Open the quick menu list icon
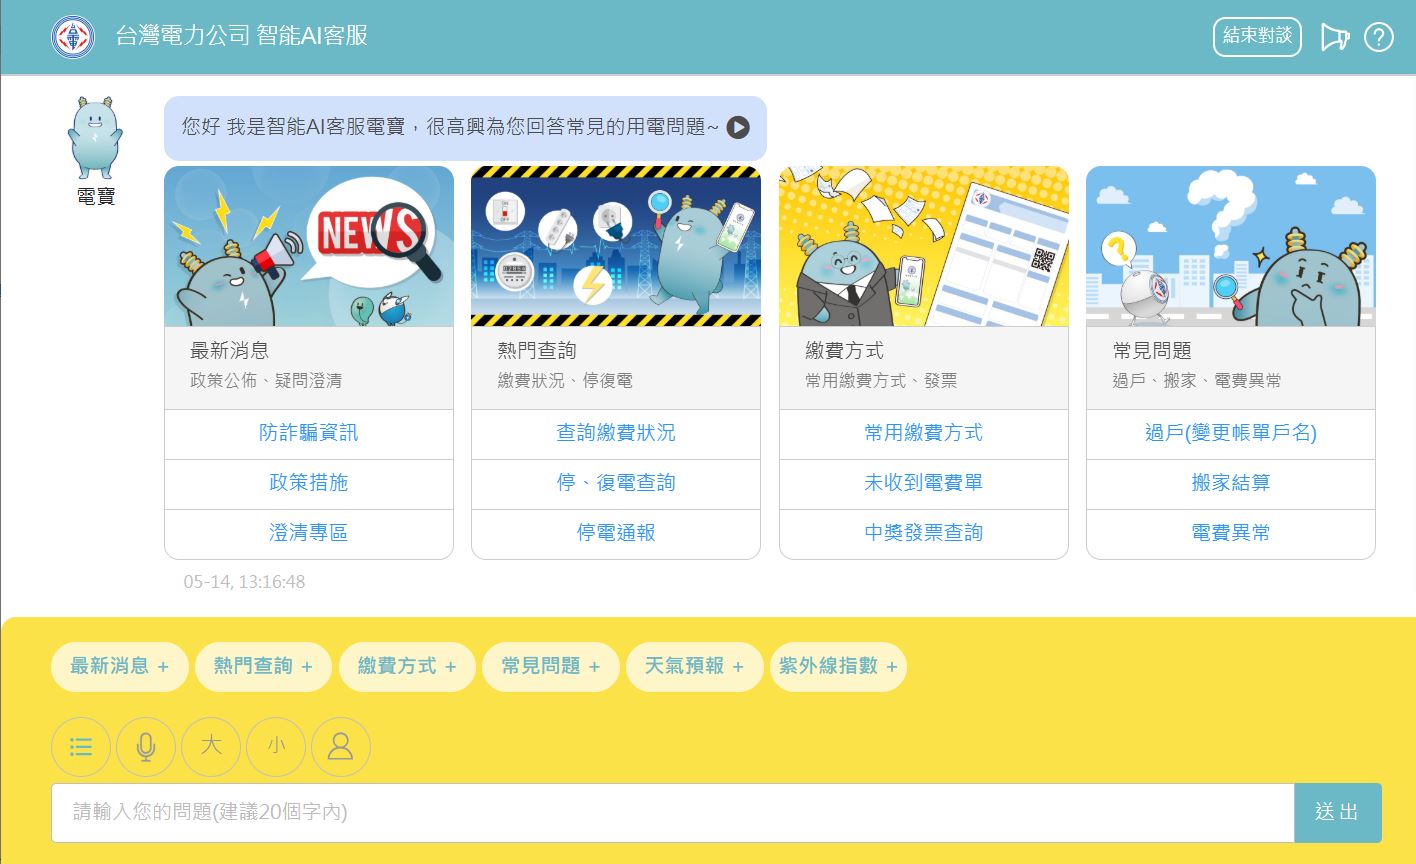 click(81, 747)
